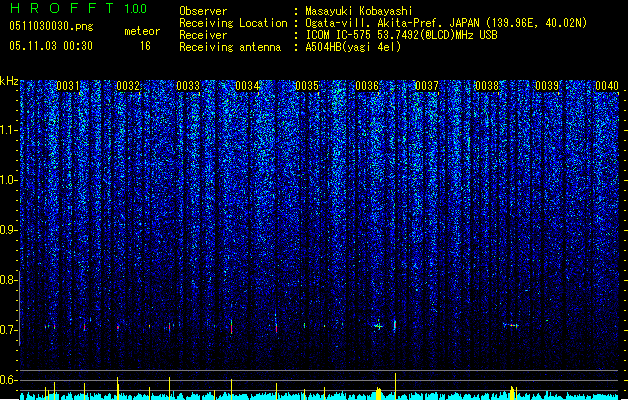Select the file name 0511030030.png
Image resolution: width=629 pixels, height=400 pixels.
click(x=51, y=26)
